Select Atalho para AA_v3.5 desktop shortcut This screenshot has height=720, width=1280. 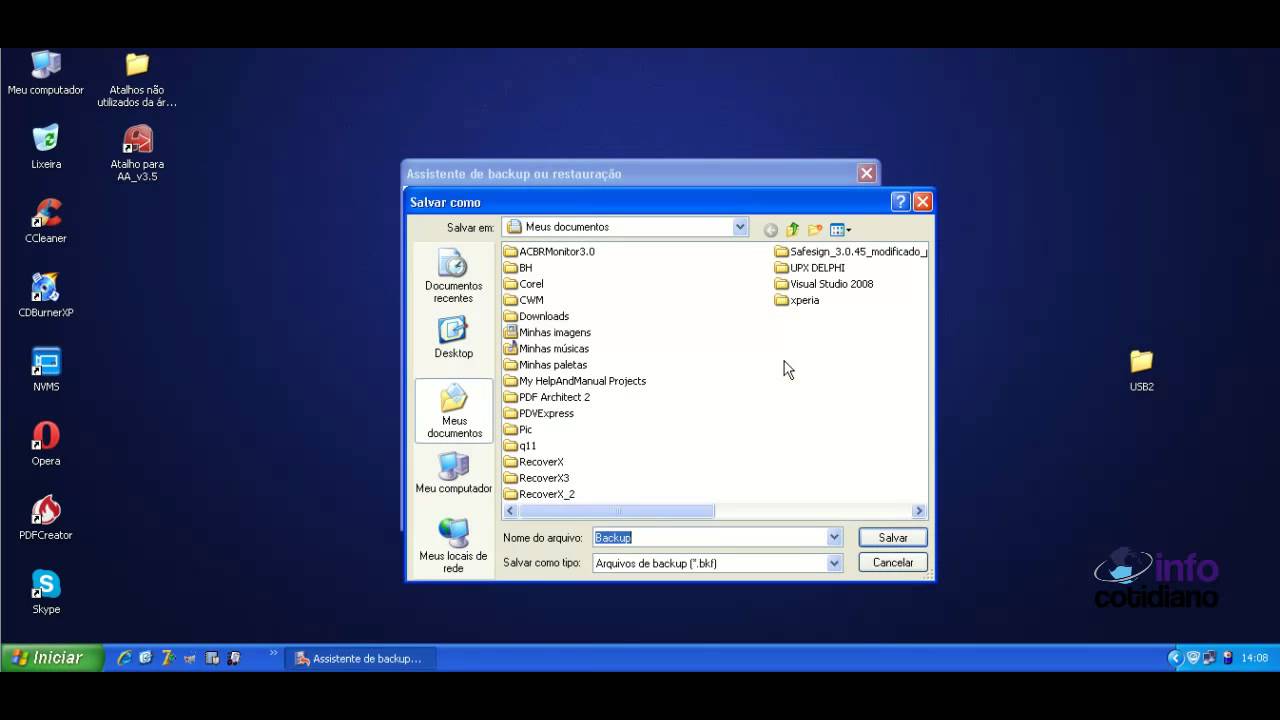pyautogui.click(x=137, y=153)
